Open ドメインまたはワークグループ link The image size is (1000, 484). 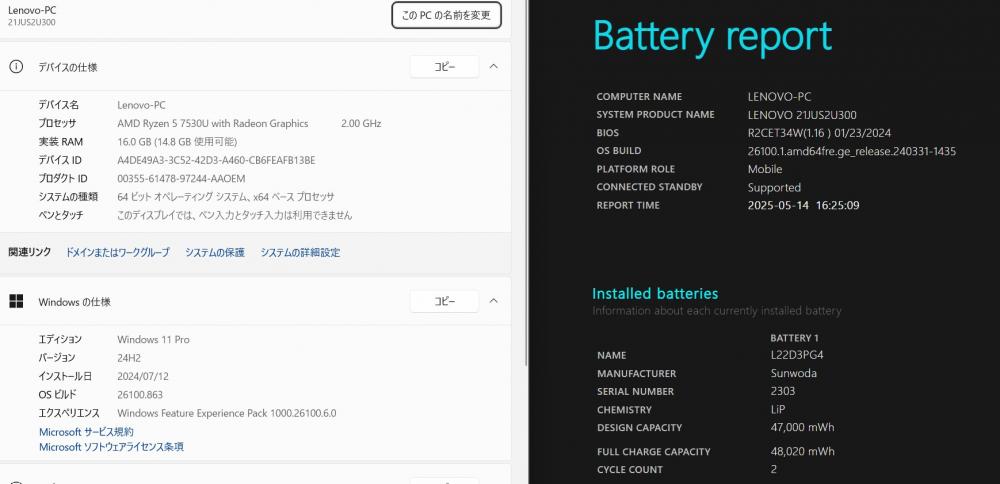(118, 253)
